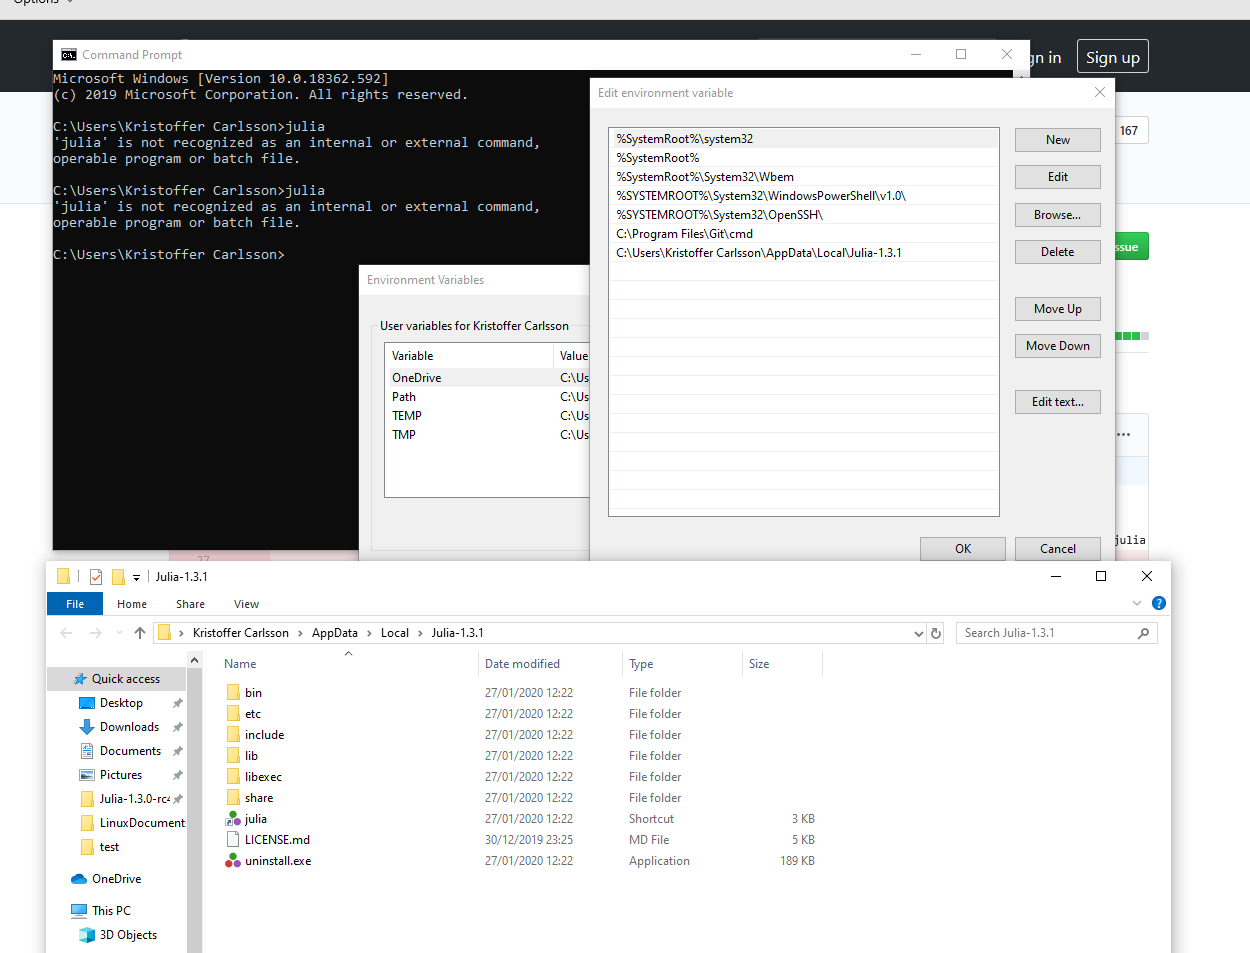Viewport: 1250px width, 953px height.
Task: Select the Julia-1.3.1 path entry
Action: point(804,253)
